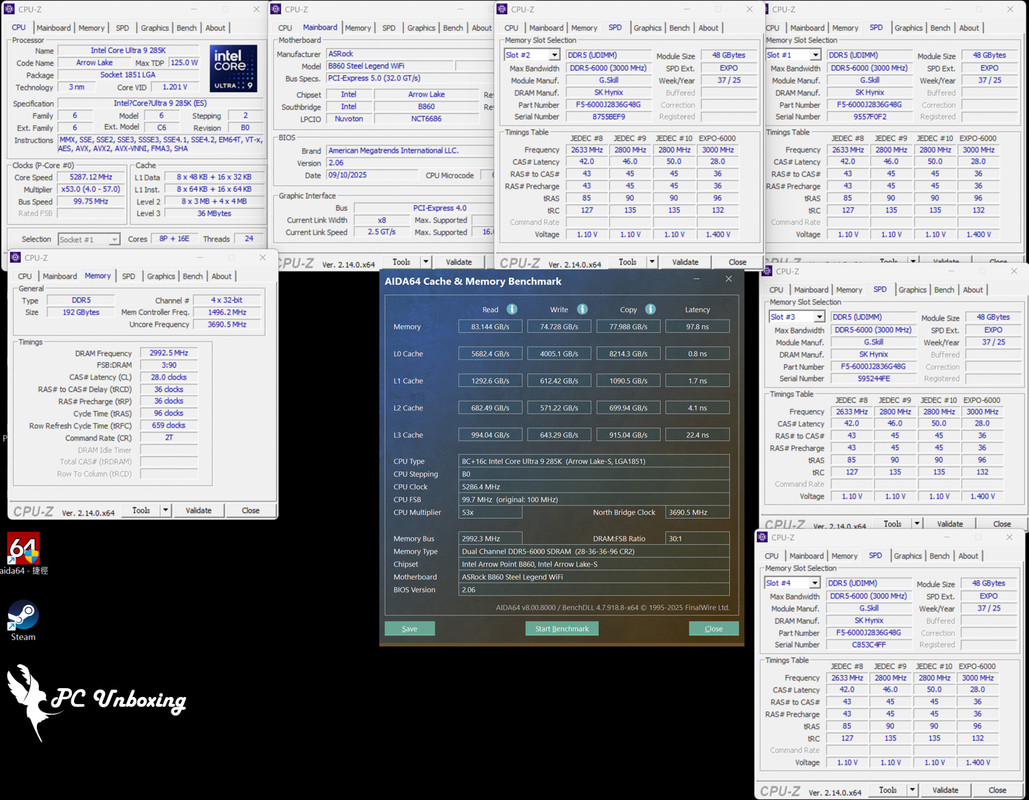Click Save button in AIDA64
1029x800 pixels.
[x=410, y=629]
